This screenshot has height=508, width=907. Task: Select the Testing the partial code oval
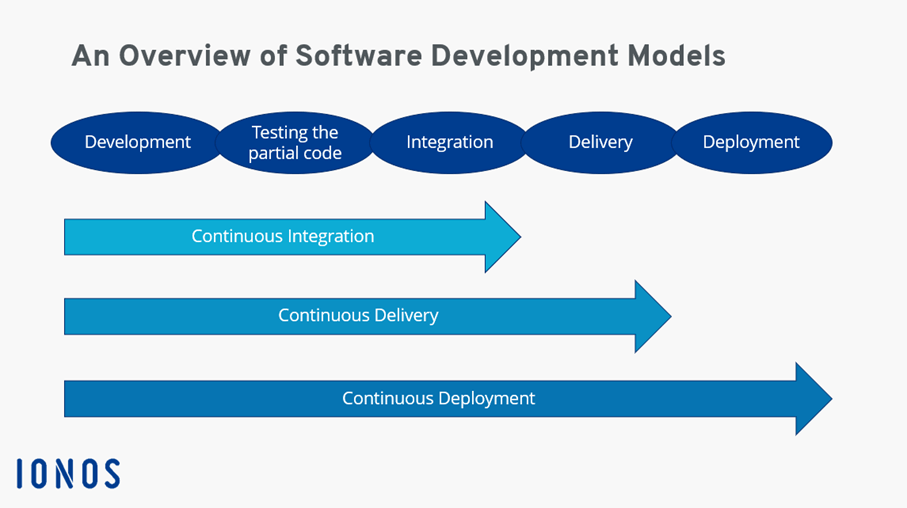click(x=295, y=142)
